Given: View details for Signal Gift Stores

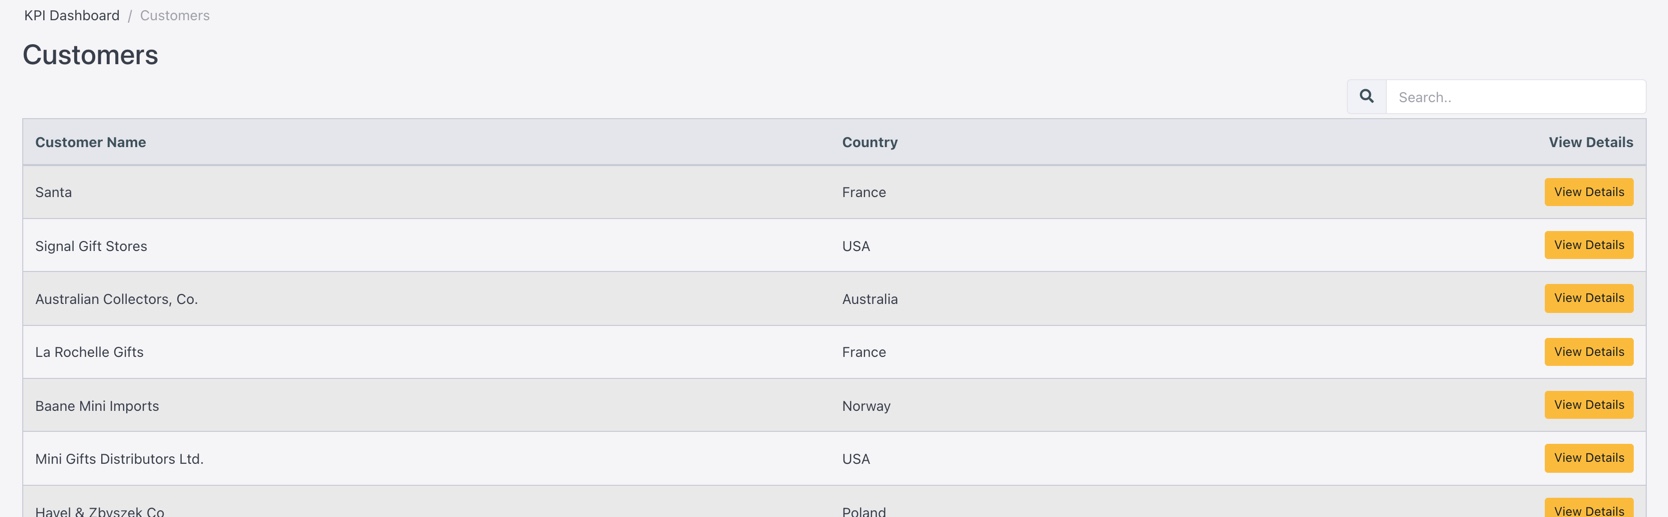Looking at the screenshot, I should tap(1588, 245).
